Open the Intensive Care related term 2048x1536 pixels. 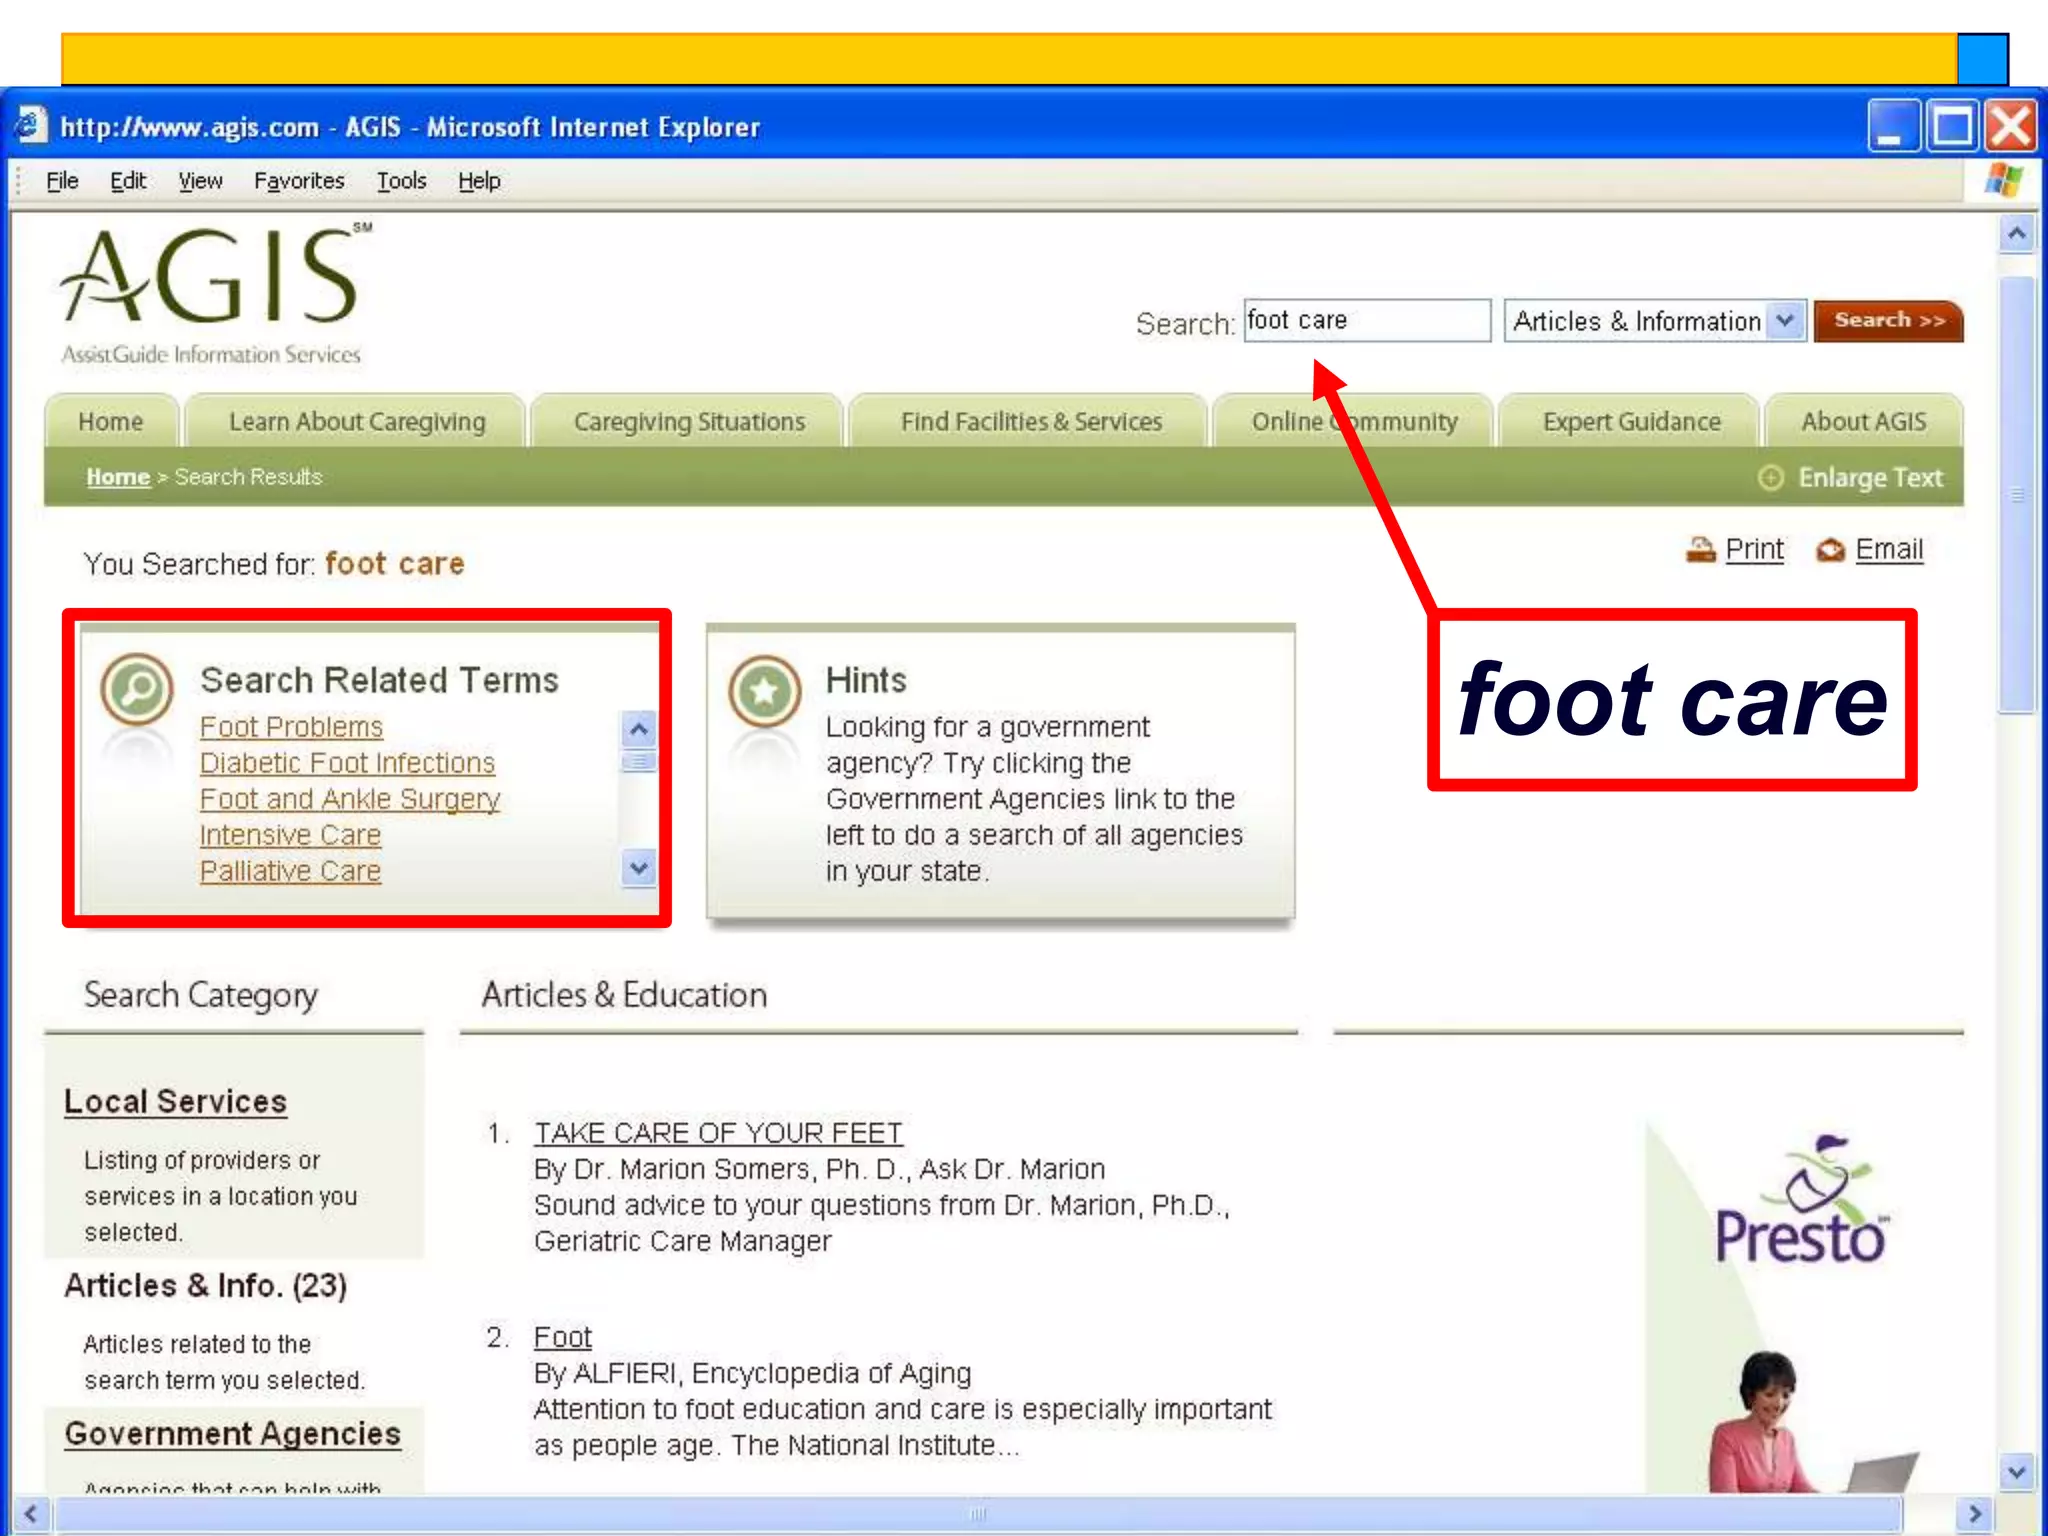[290, 835]
